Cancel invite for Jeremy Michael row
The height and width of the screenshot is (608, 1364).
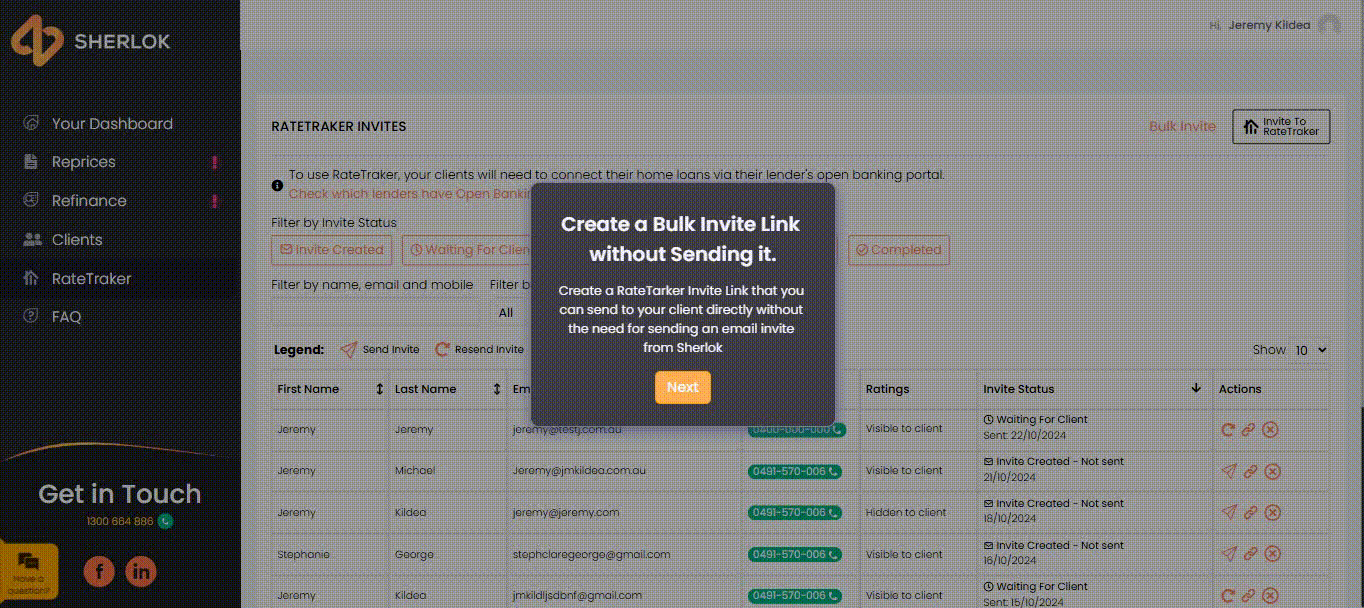coord(1271,471)
